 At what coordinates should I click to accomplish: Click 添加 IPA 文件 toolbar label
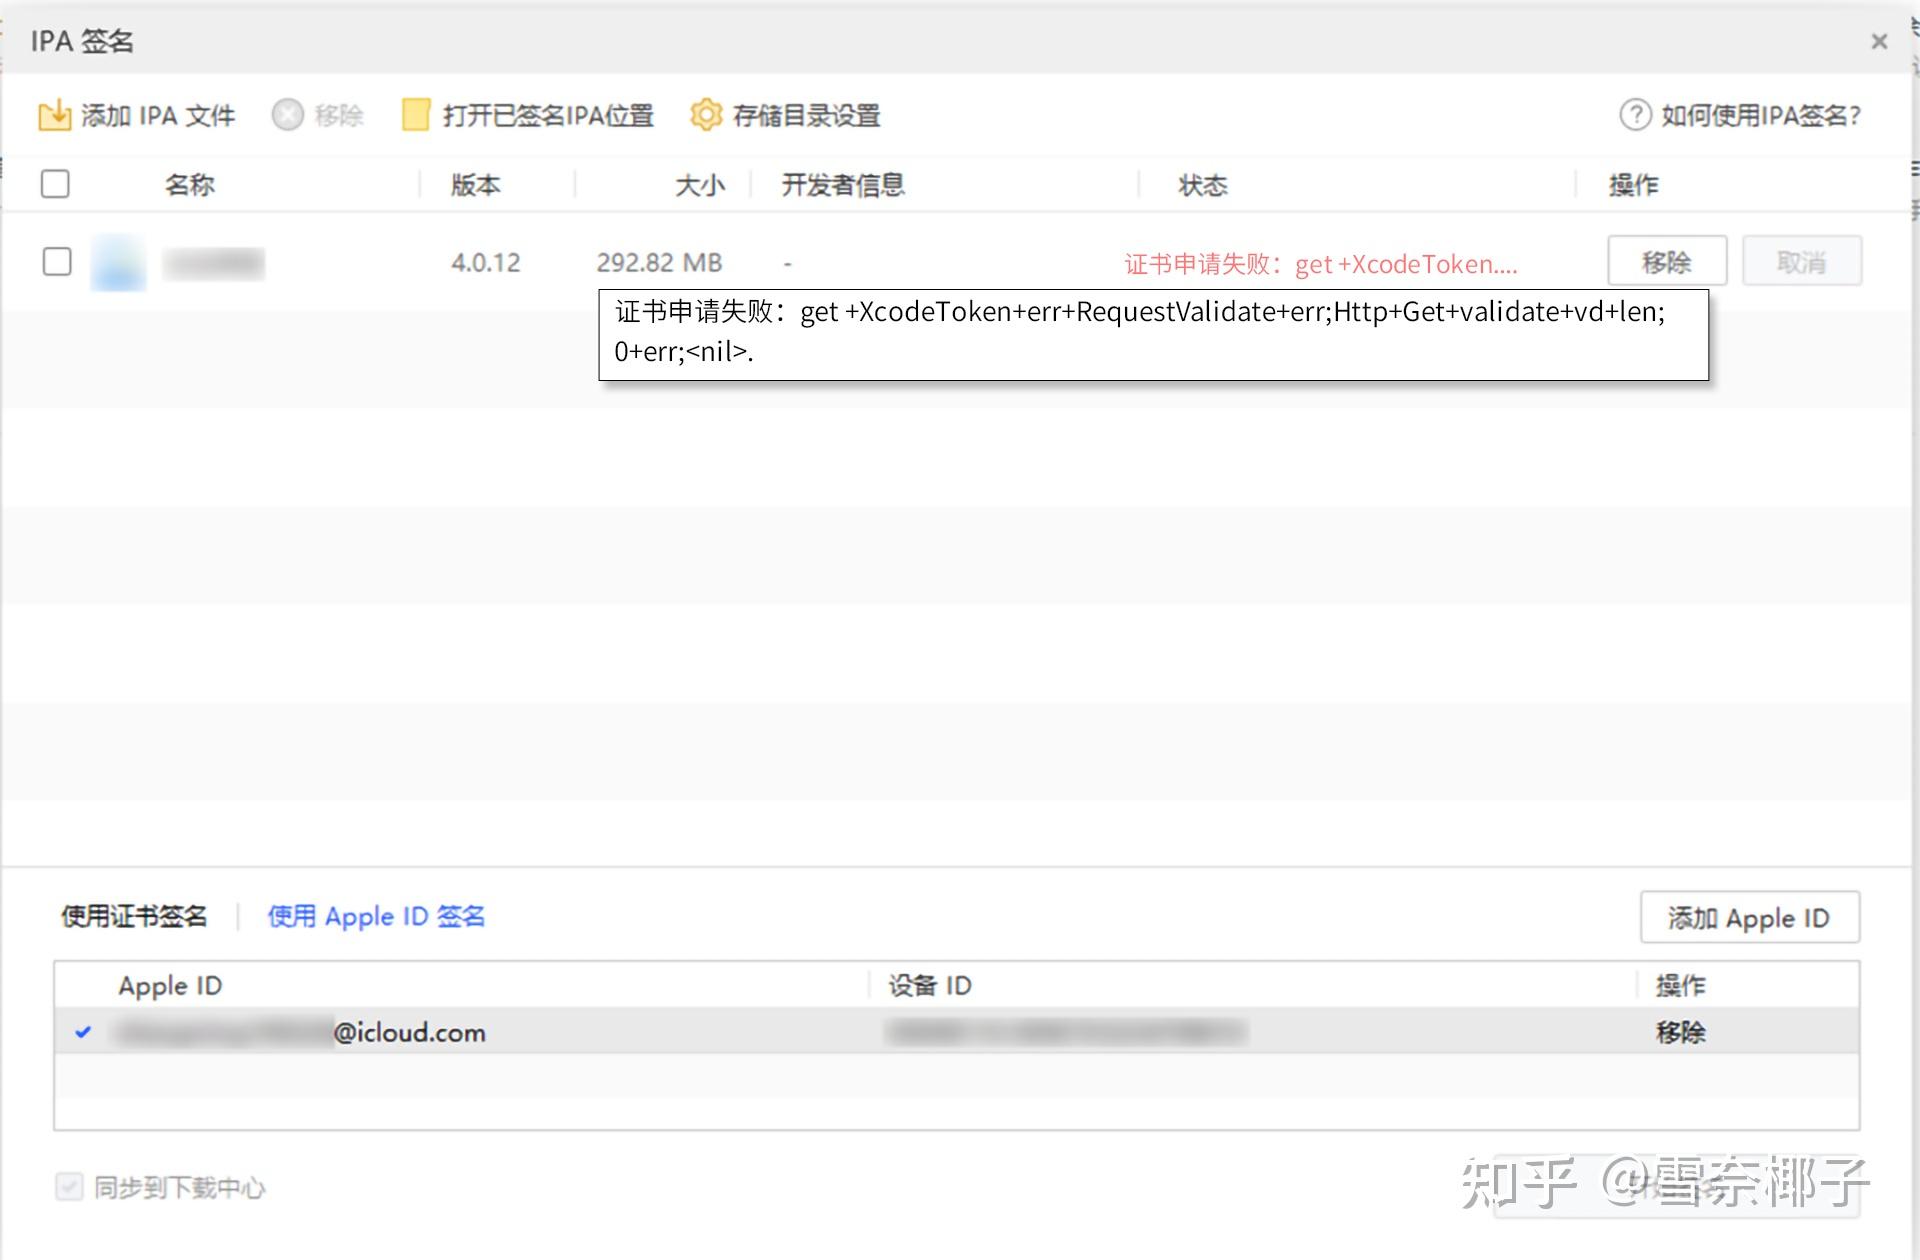(x=158, y=116)
